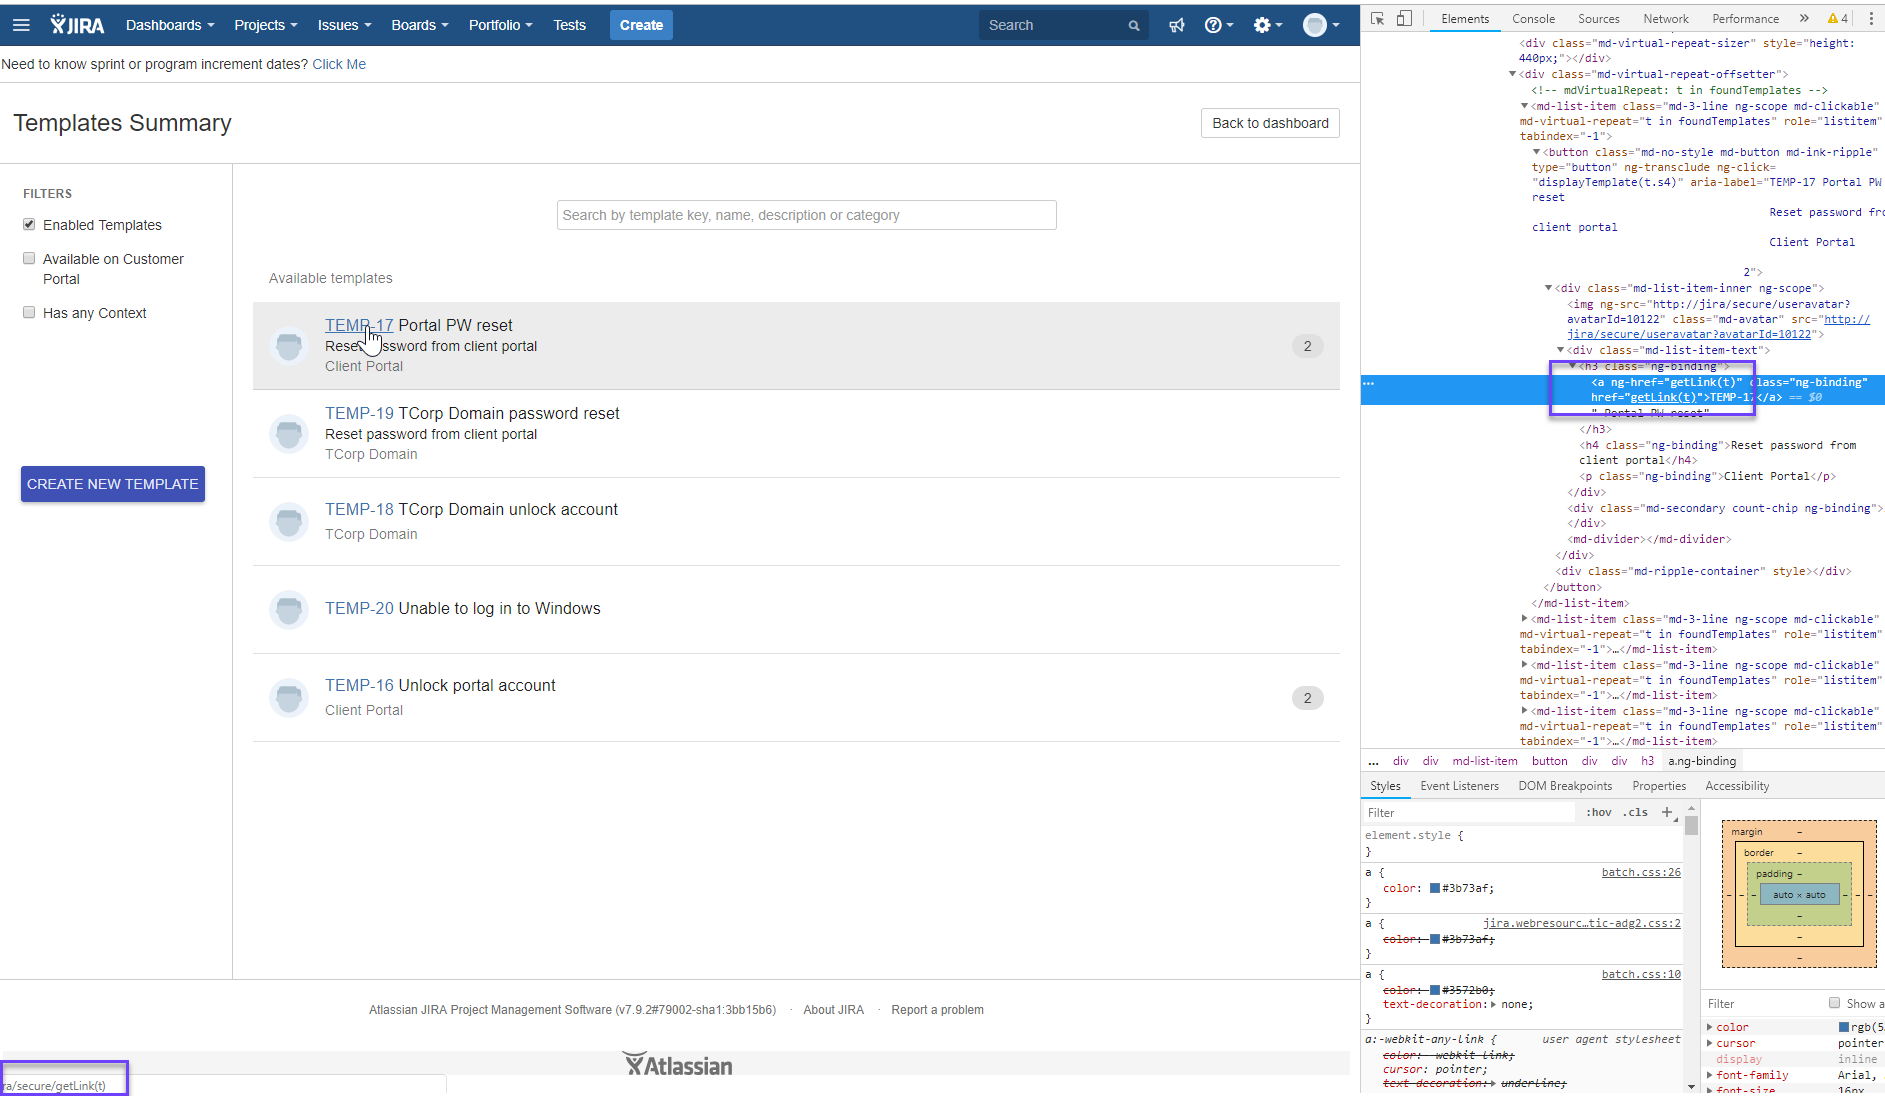Open the administration gear menu
1885x1096 pixels.
pos(1267,25)
